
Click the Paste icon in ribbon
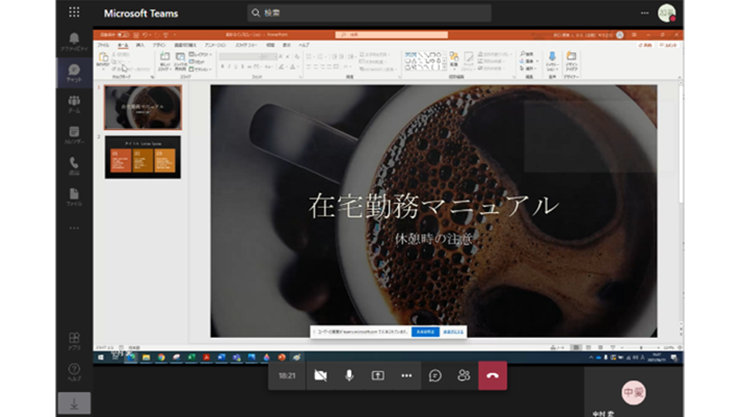click(x=103, y=58)
